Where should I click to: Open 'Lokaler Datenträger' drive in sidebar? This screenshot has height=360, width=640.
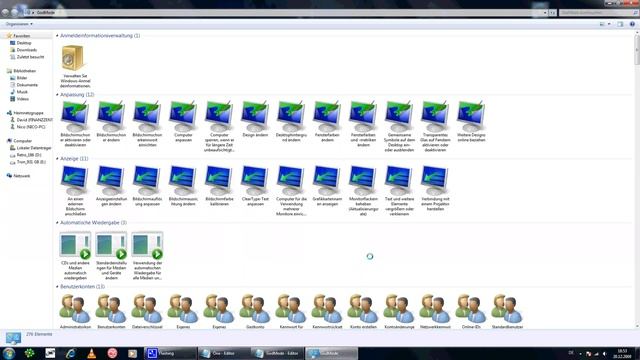34,148
